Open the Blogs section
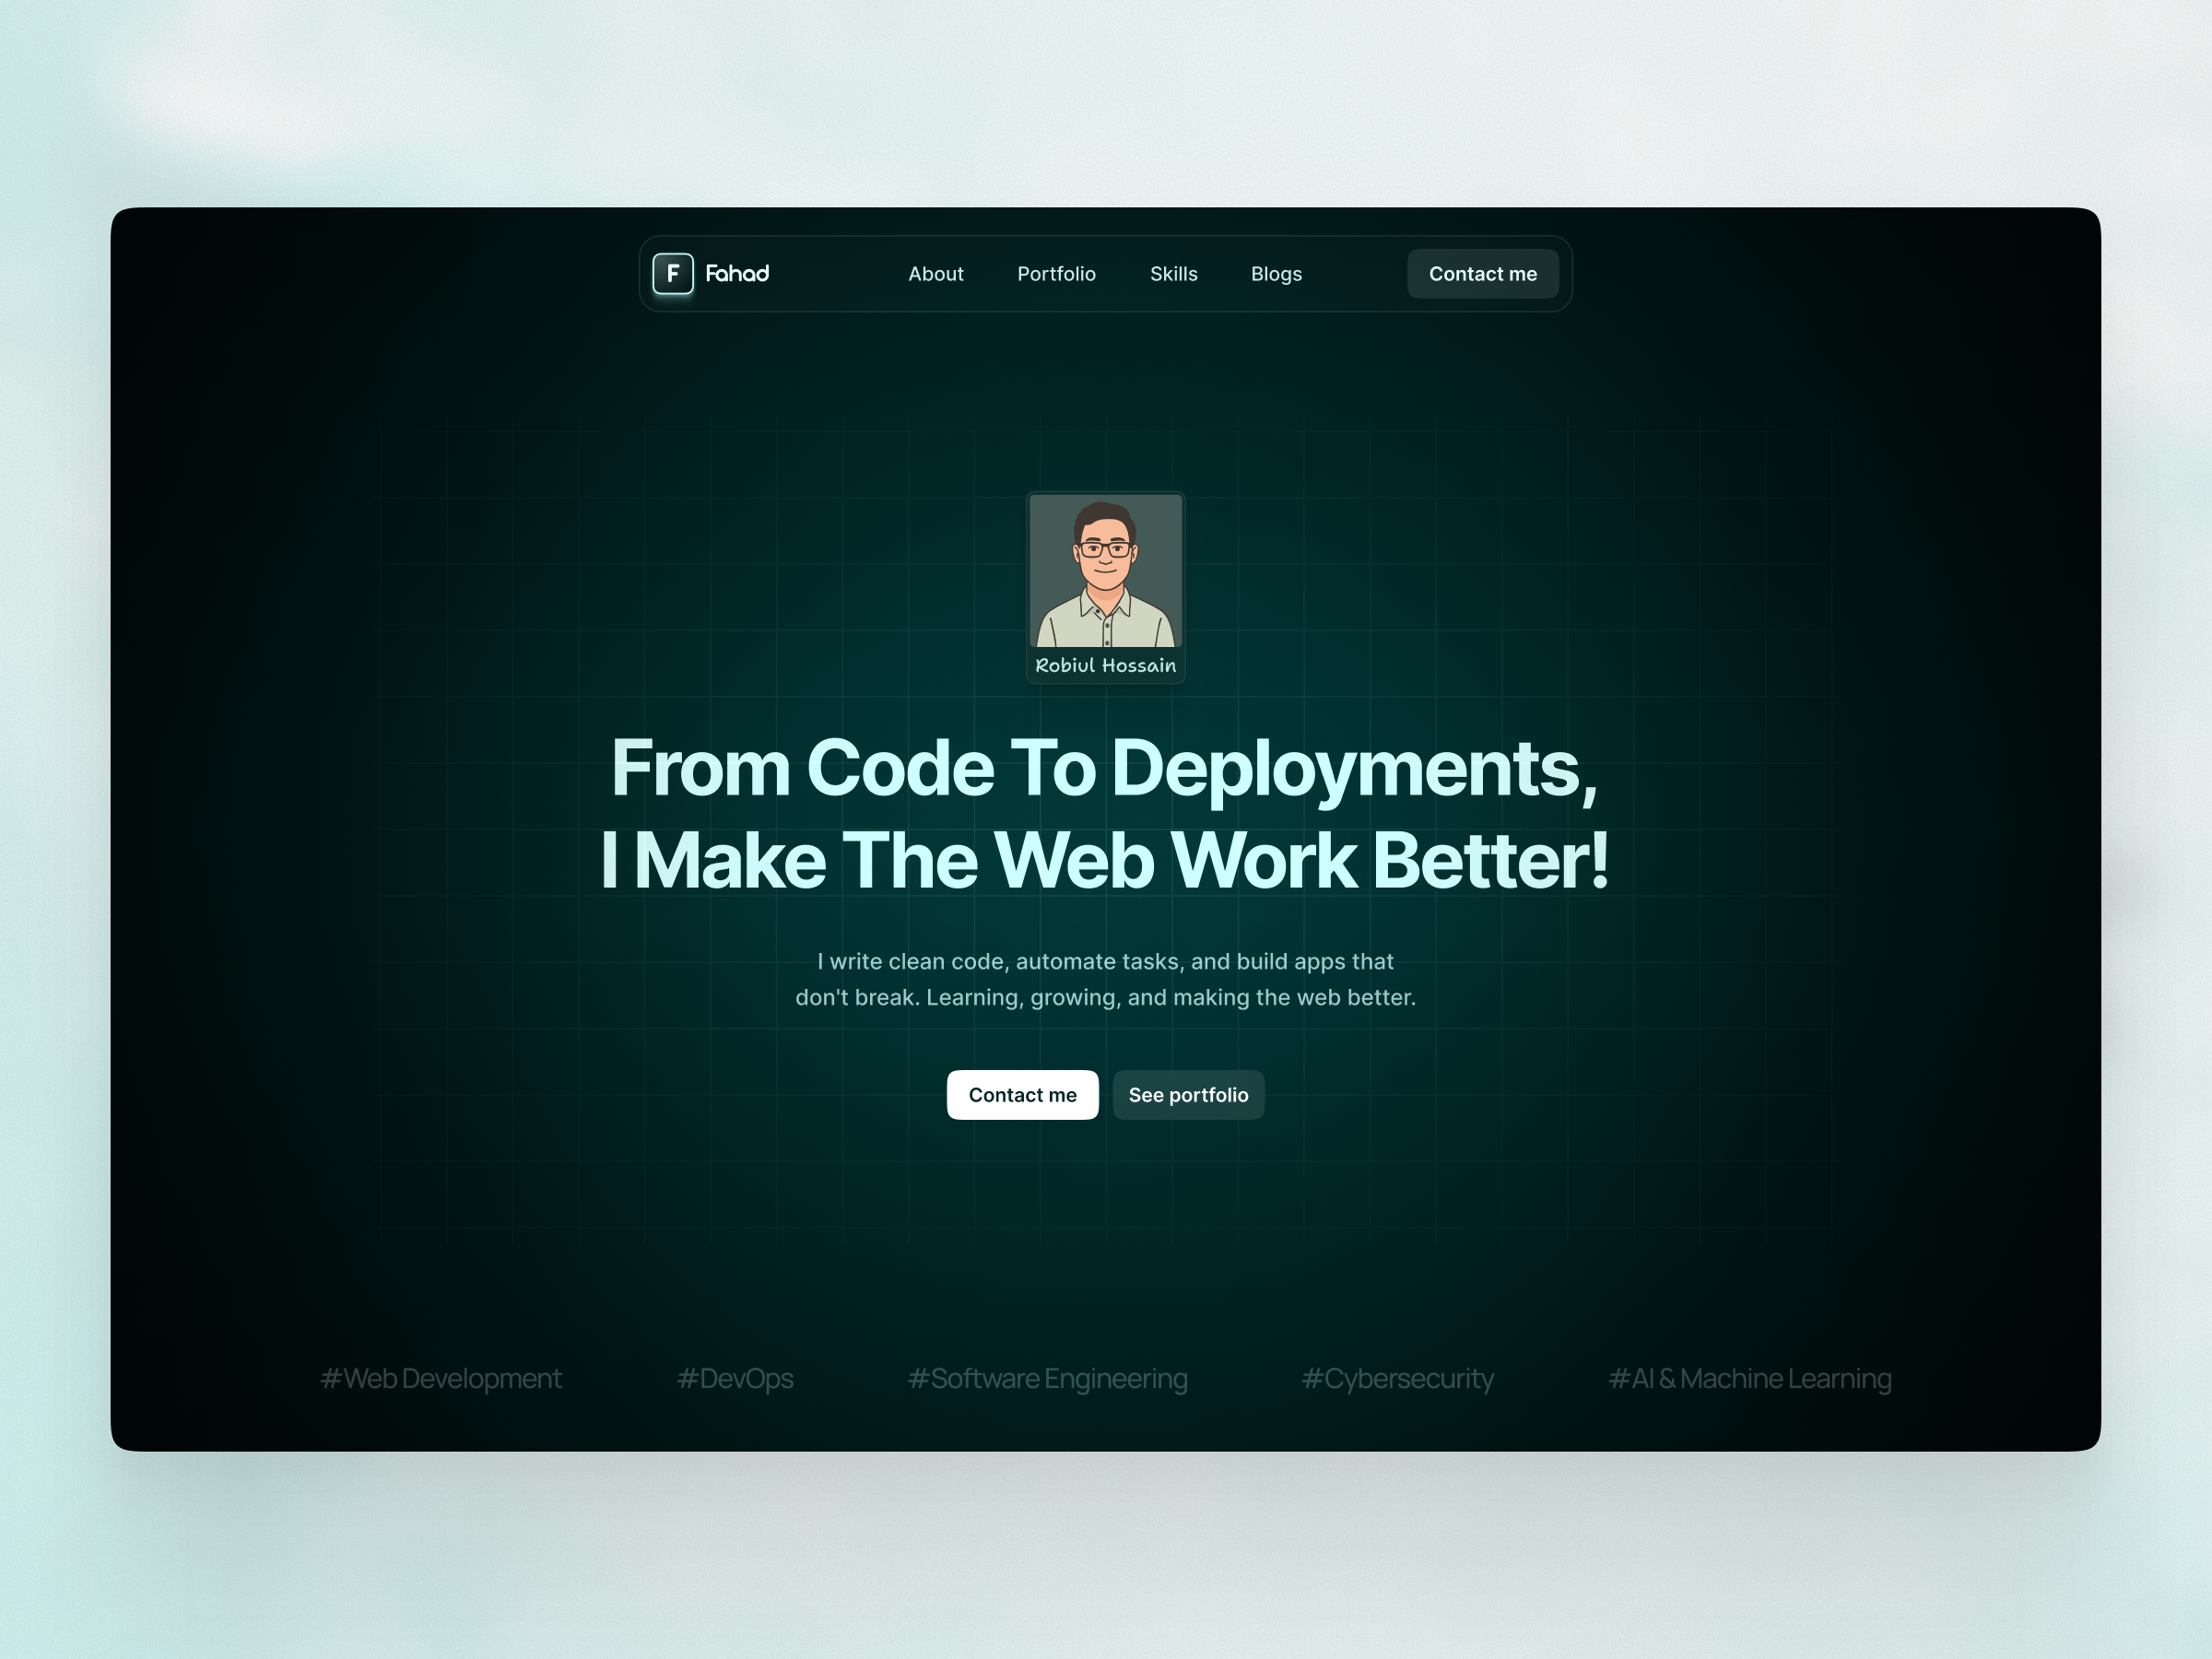Viewport: 2212px width, 1659px height. (1276, 273)
